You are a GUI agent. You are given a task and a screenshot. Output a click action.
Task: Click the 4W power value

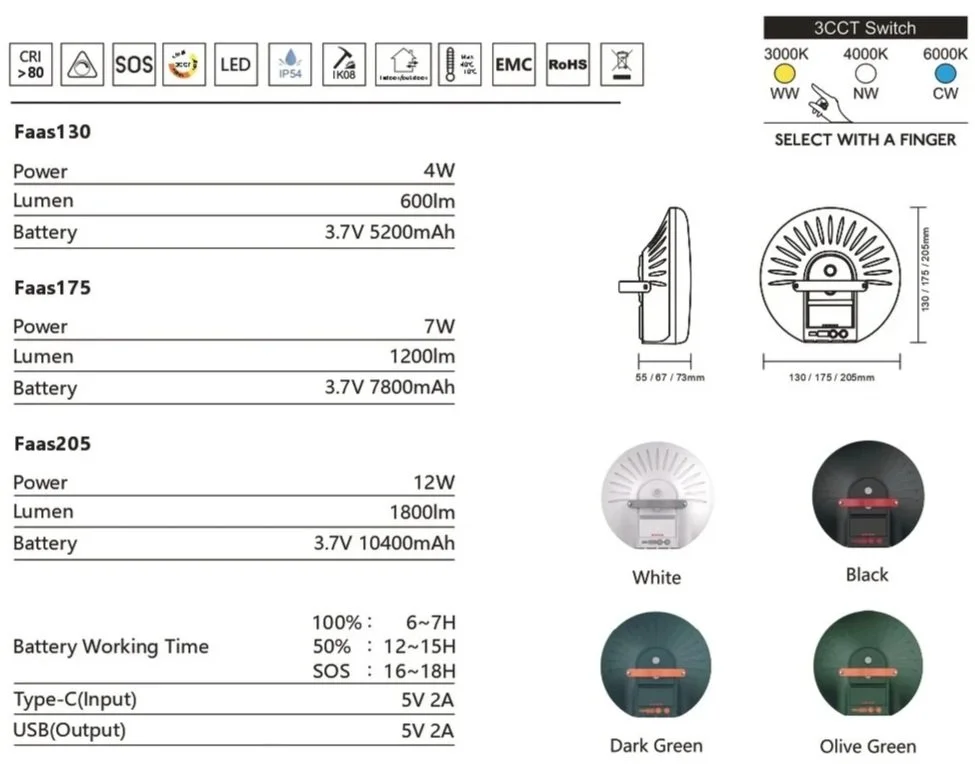point(439,170)
